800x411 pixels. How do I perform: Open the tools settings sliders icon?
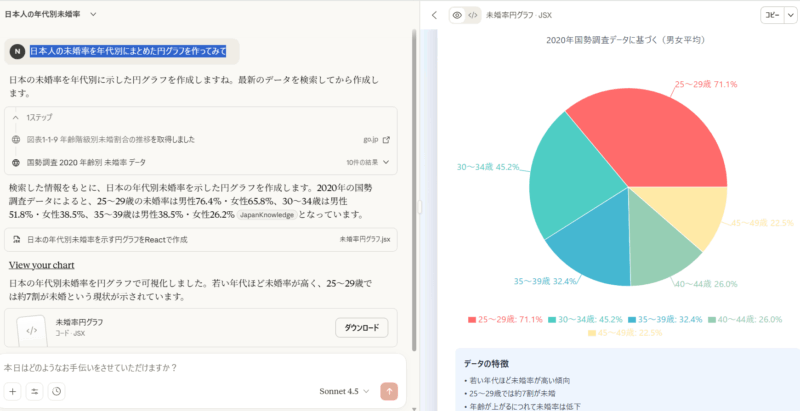[35, 391]
